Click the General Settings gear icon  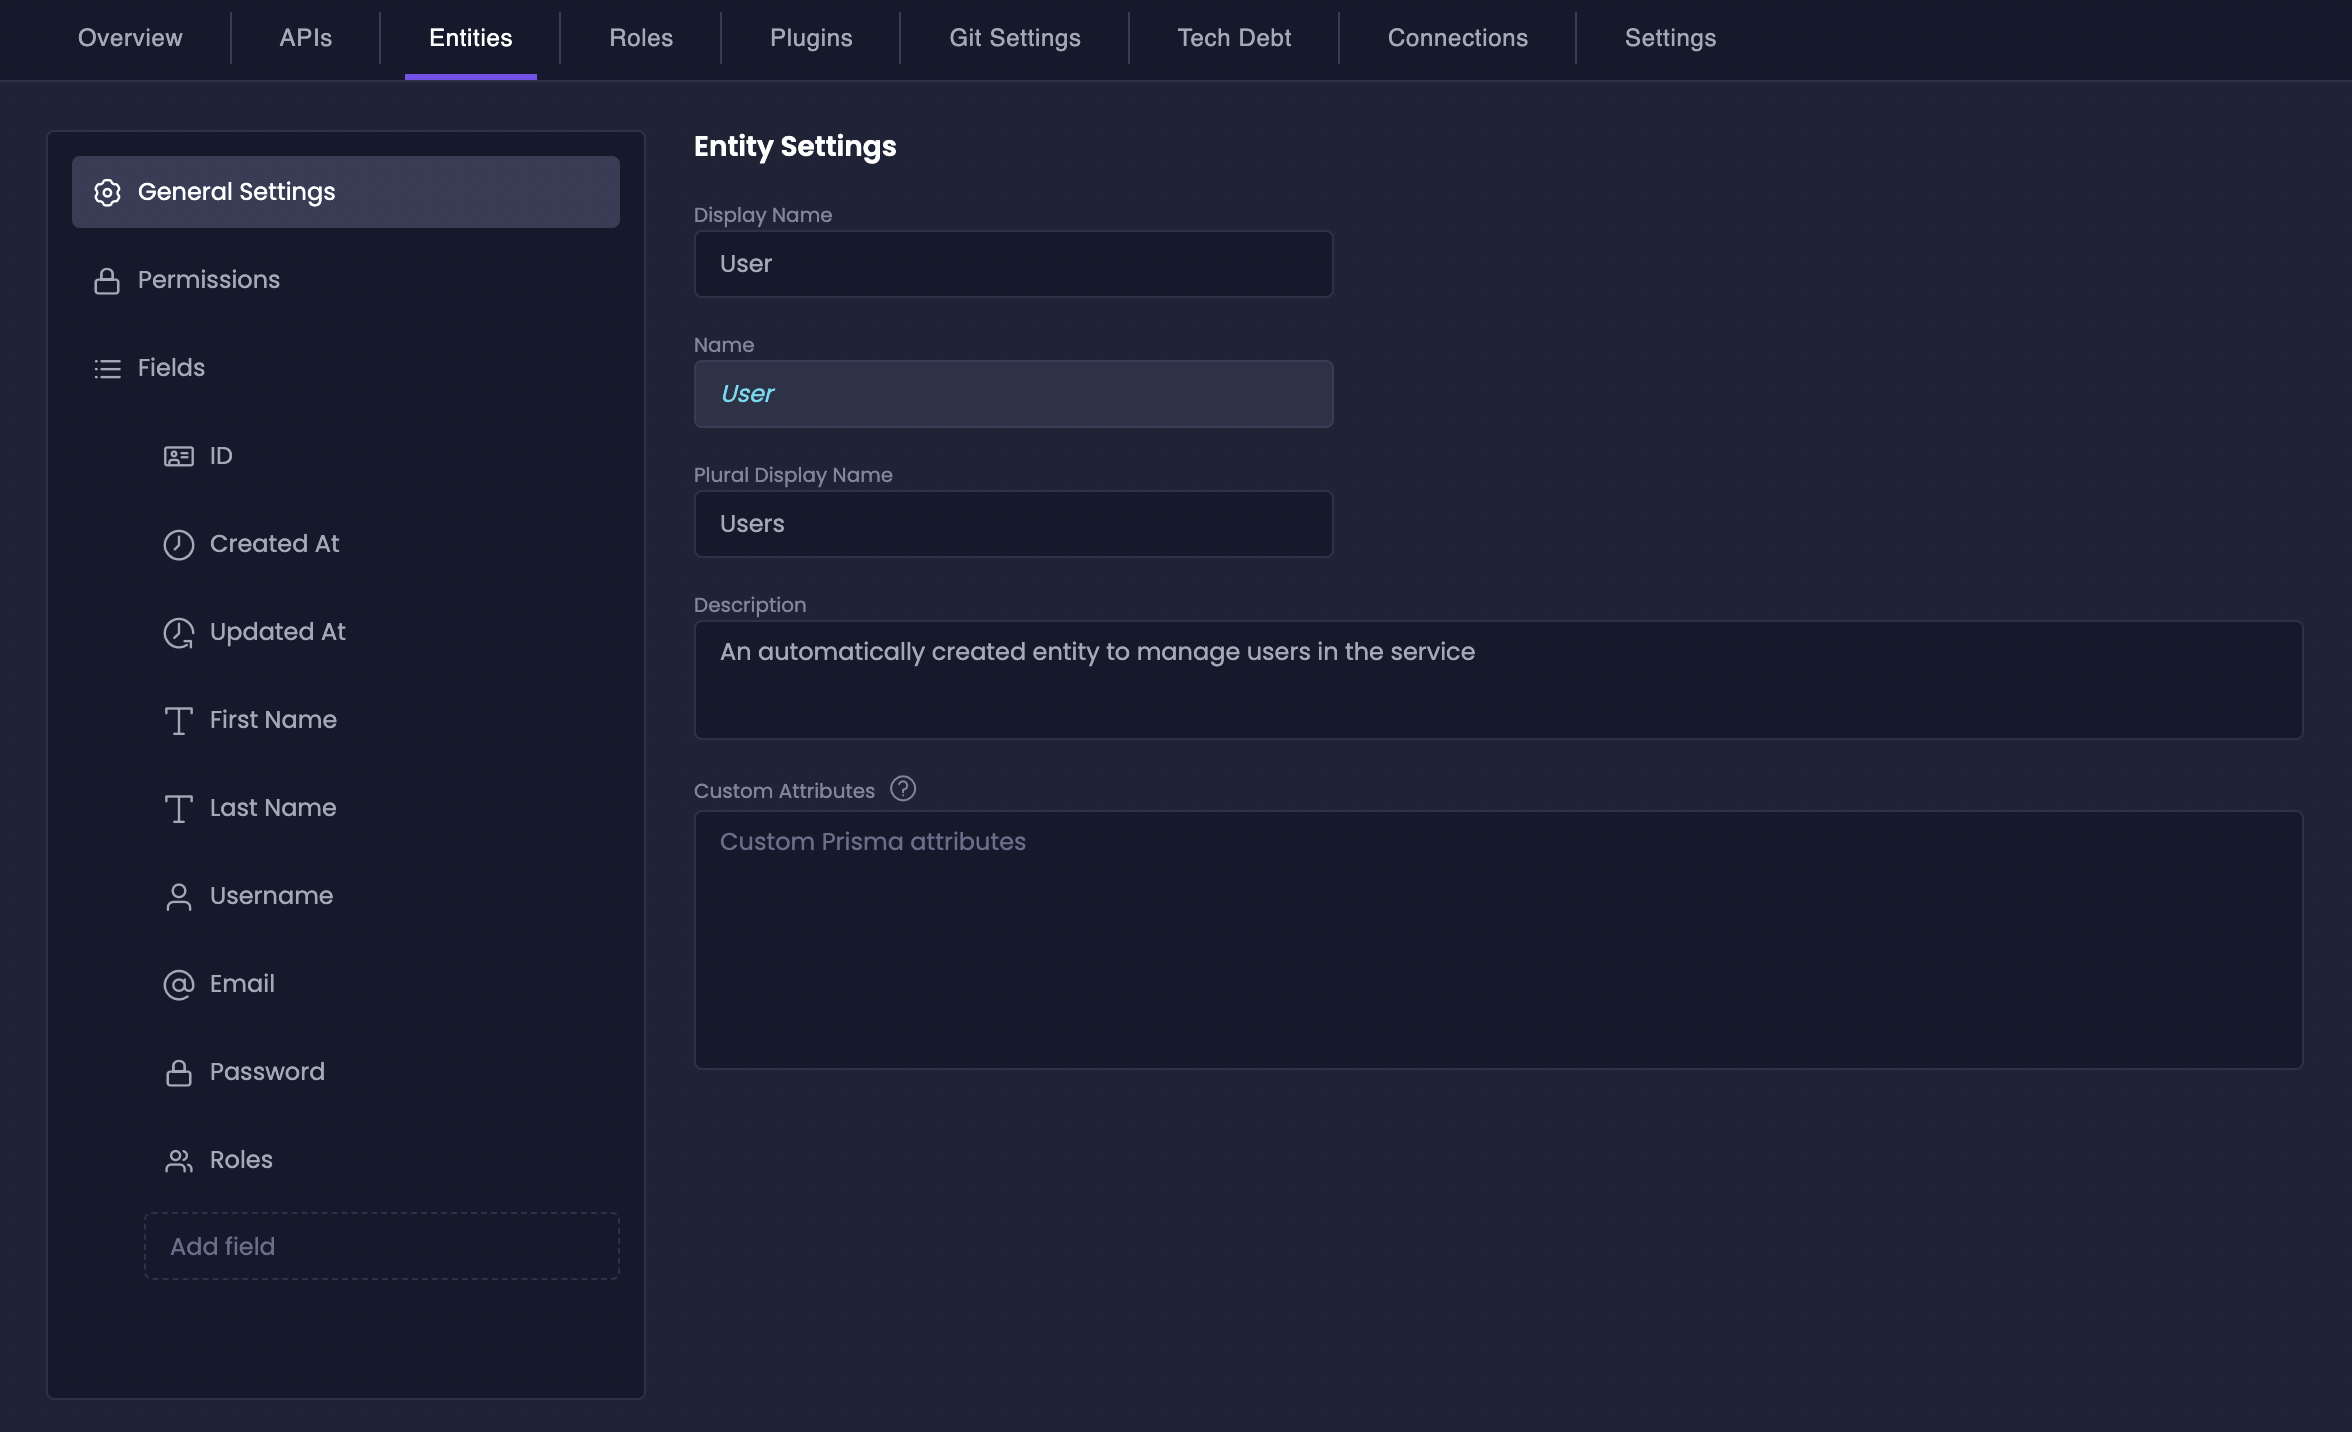[107, 192]
